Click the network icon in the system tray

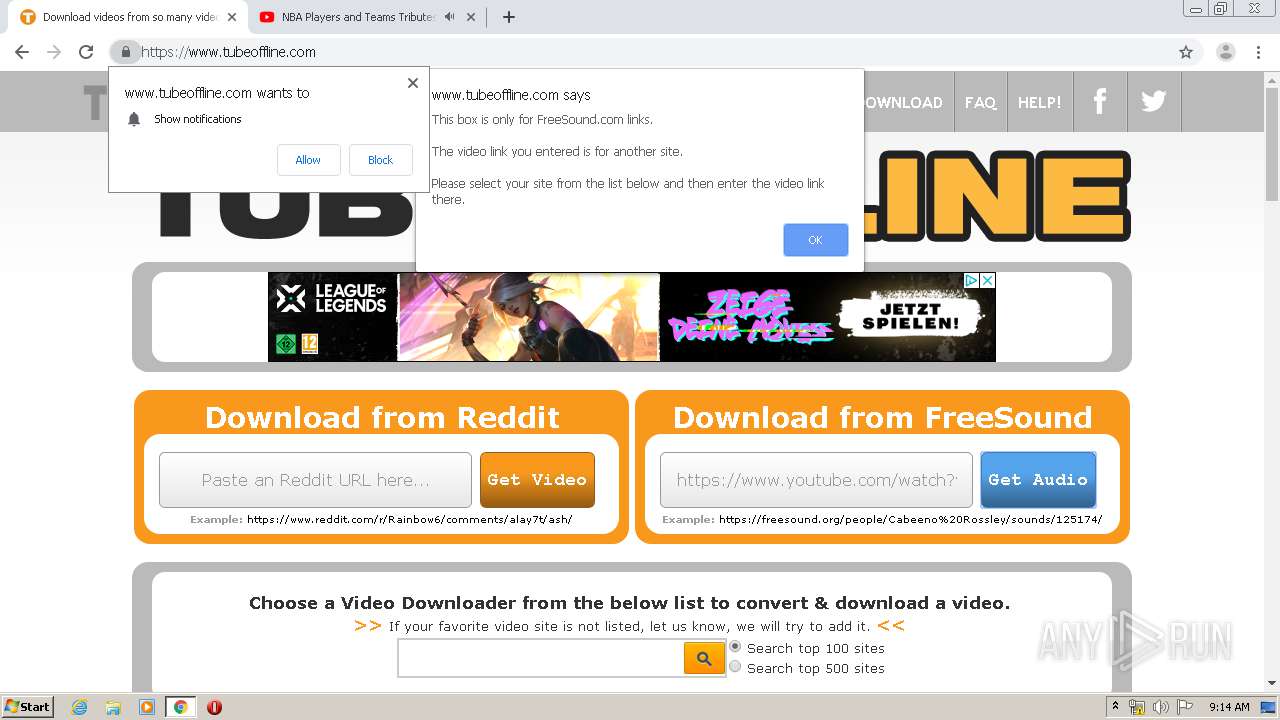[x=1137, y=707]
